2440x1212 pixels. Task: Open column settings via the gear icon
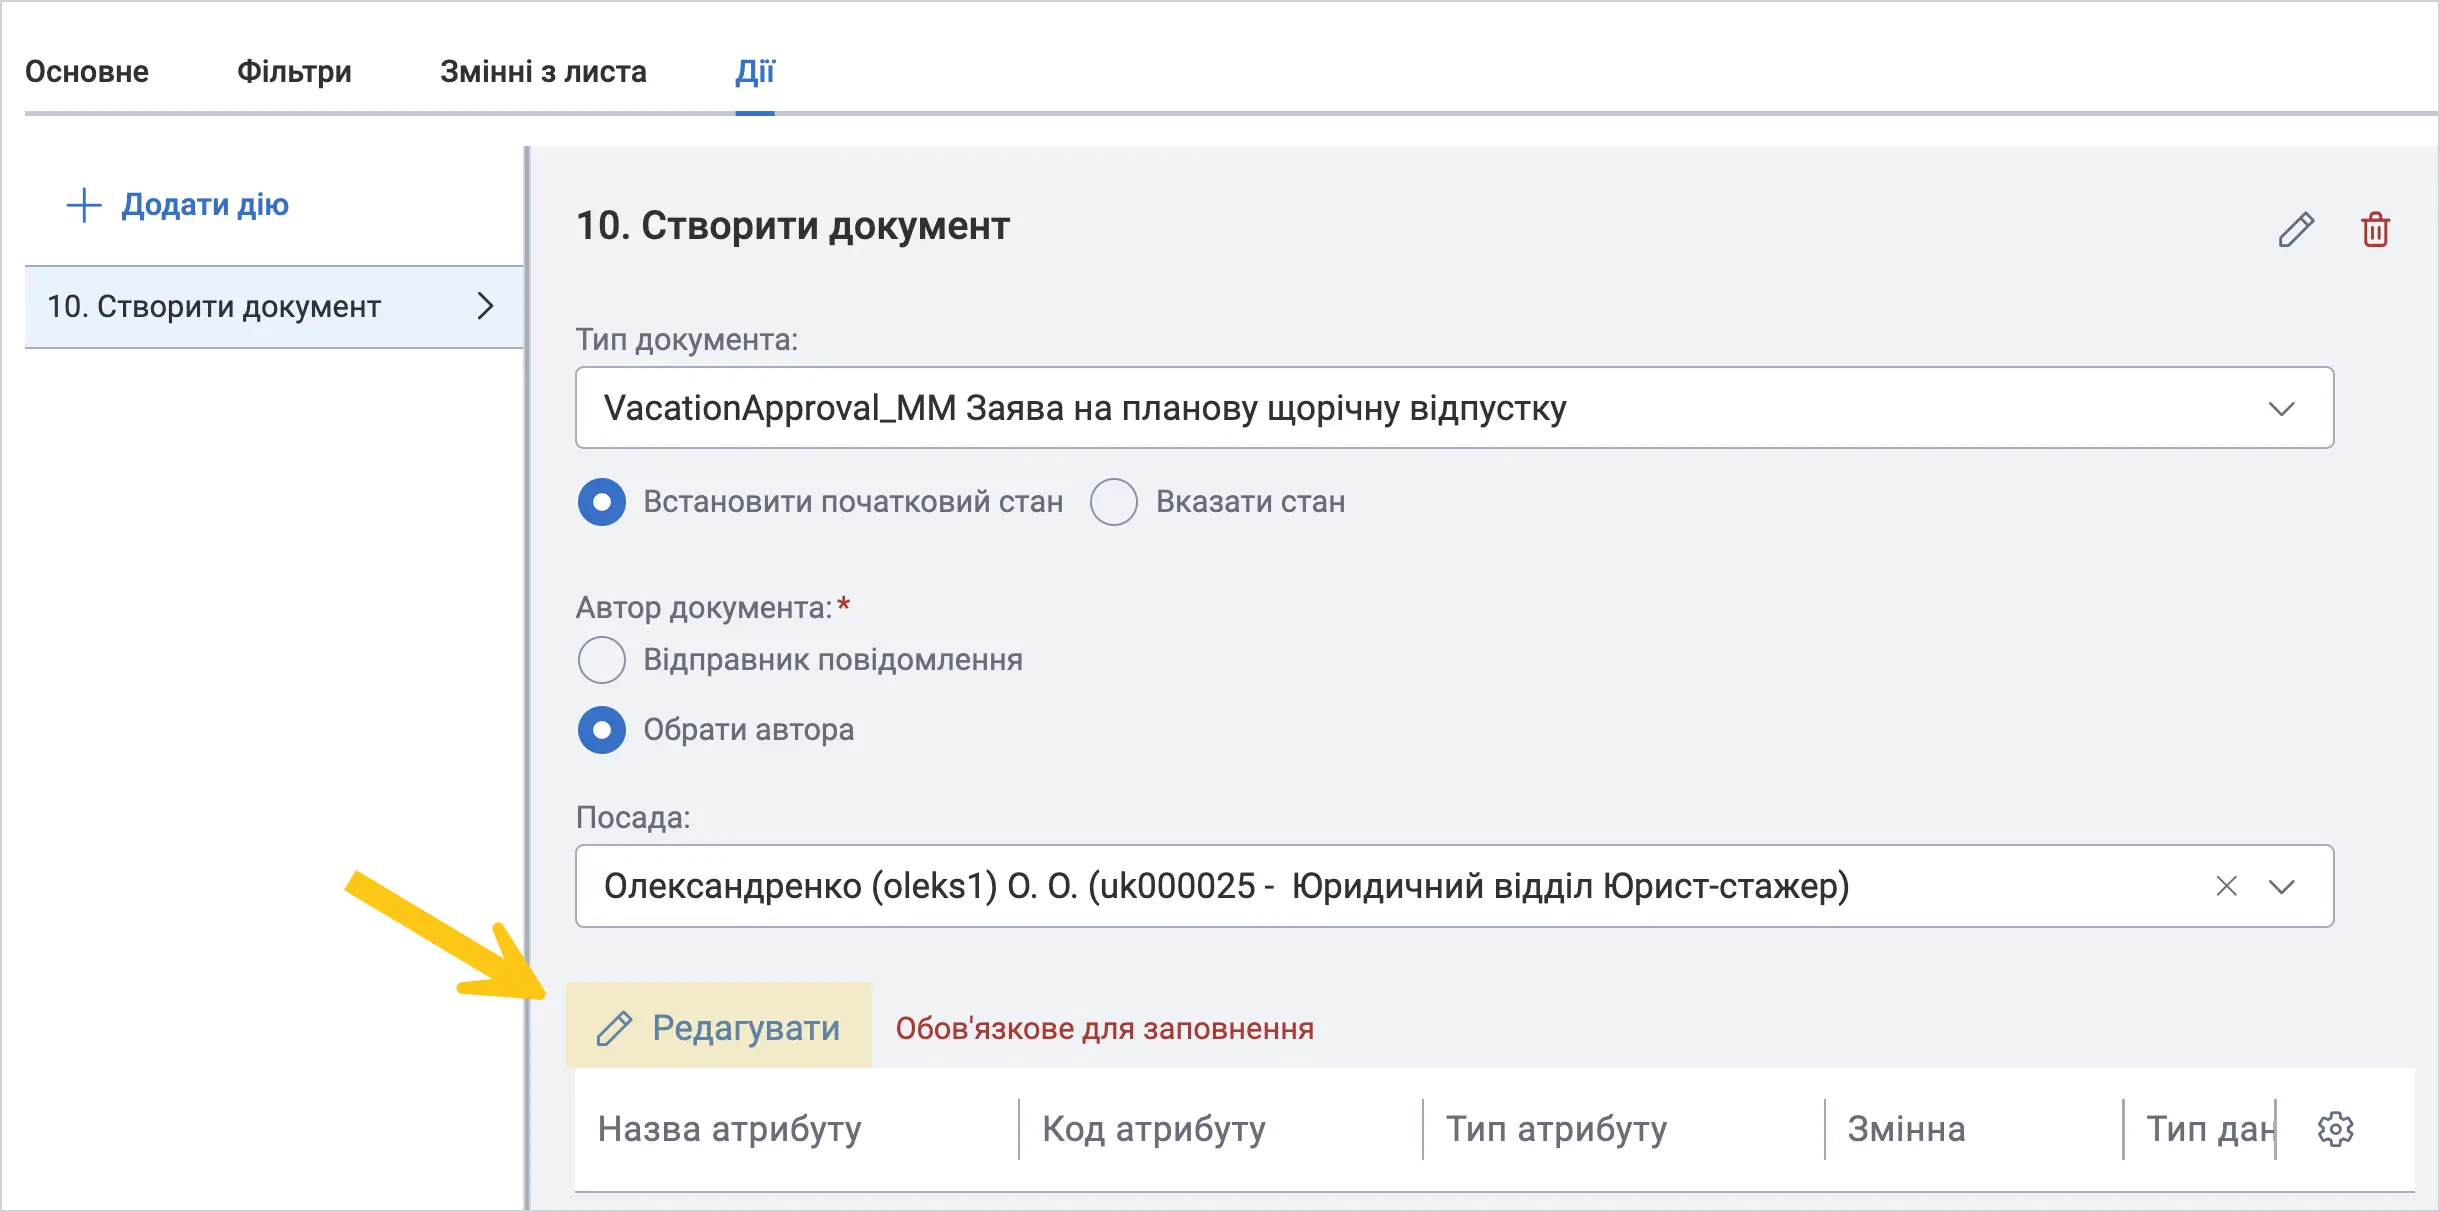tap(2335, 1129)
